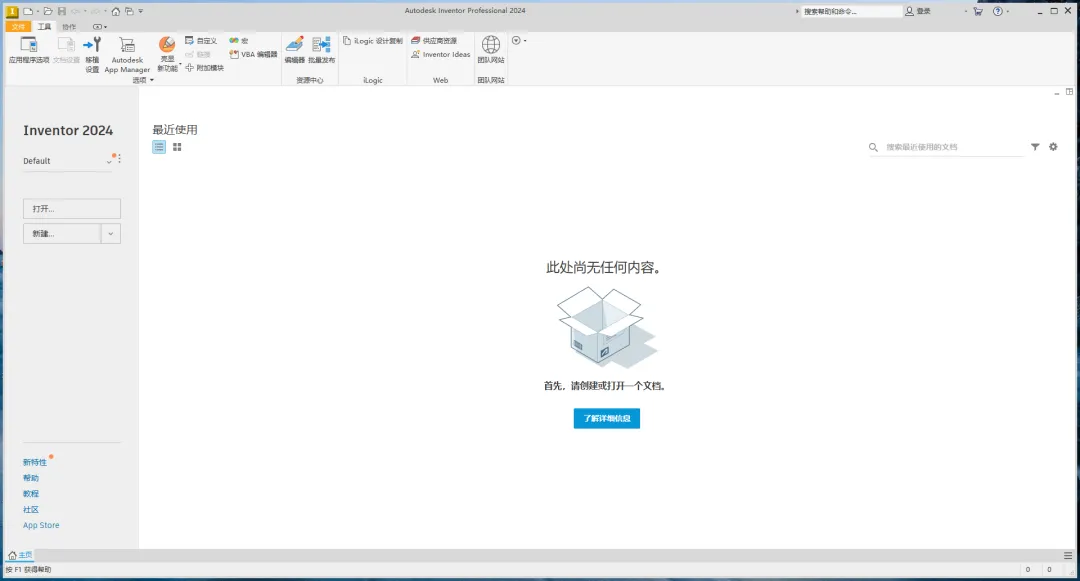This screenshot has height=581, width=1080.
Task: Open the filter for recent documents
Action: (x=1035, y=147)
